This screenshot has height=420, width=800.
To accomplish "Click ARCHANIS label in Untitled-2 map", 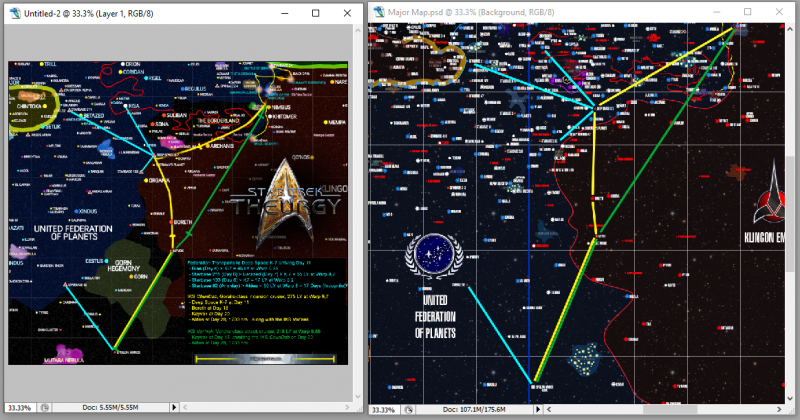I will 222,146.
